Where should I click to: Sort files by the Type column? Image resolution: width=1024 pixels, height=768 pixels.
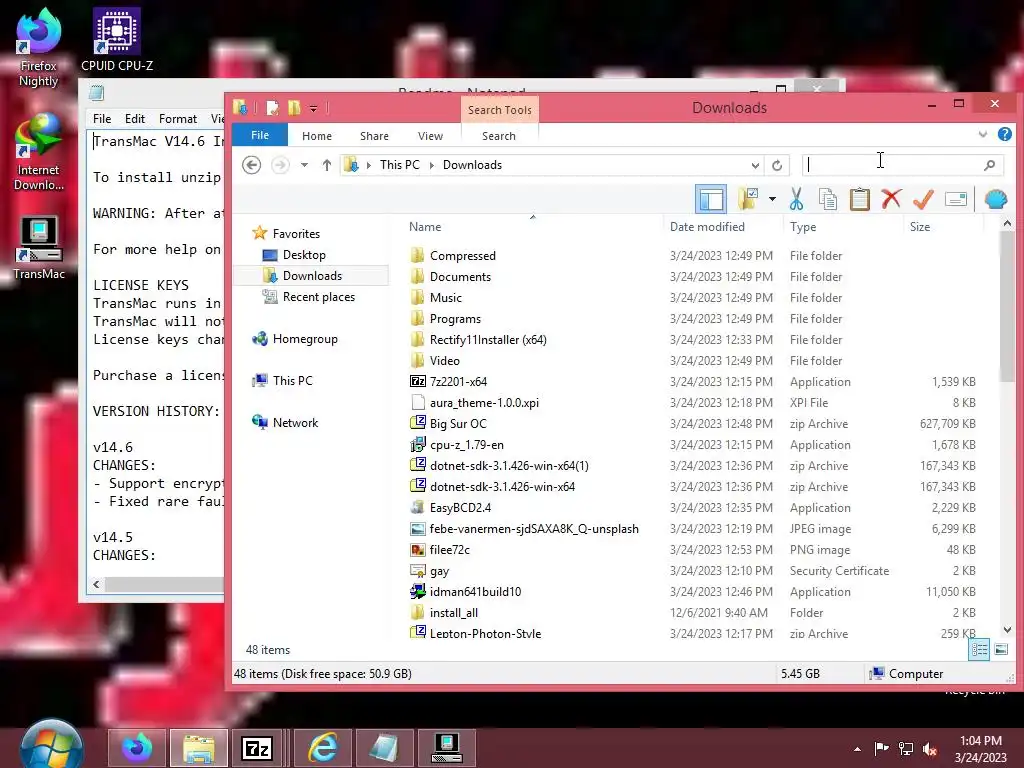point(803,227)
